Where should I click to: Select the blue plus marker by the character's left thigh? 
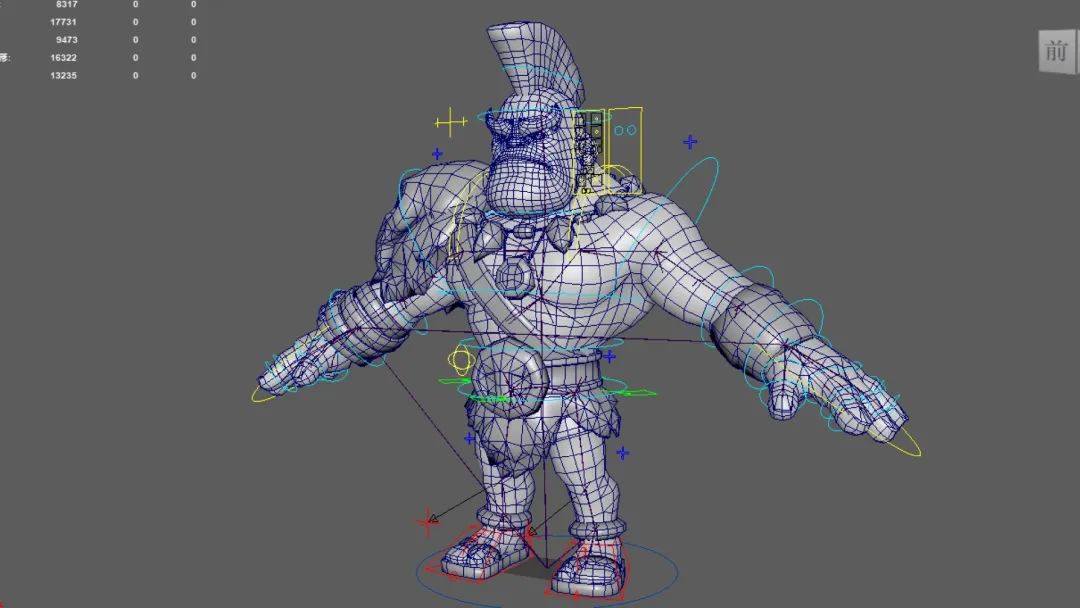point(623,452)
